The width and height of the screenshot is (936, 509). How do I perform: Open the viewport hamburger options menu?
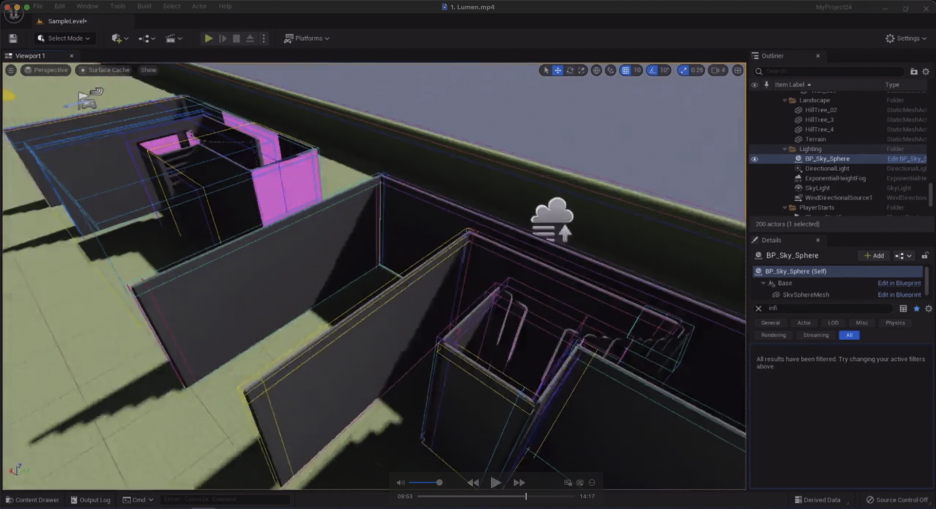(x=11, y=70)
